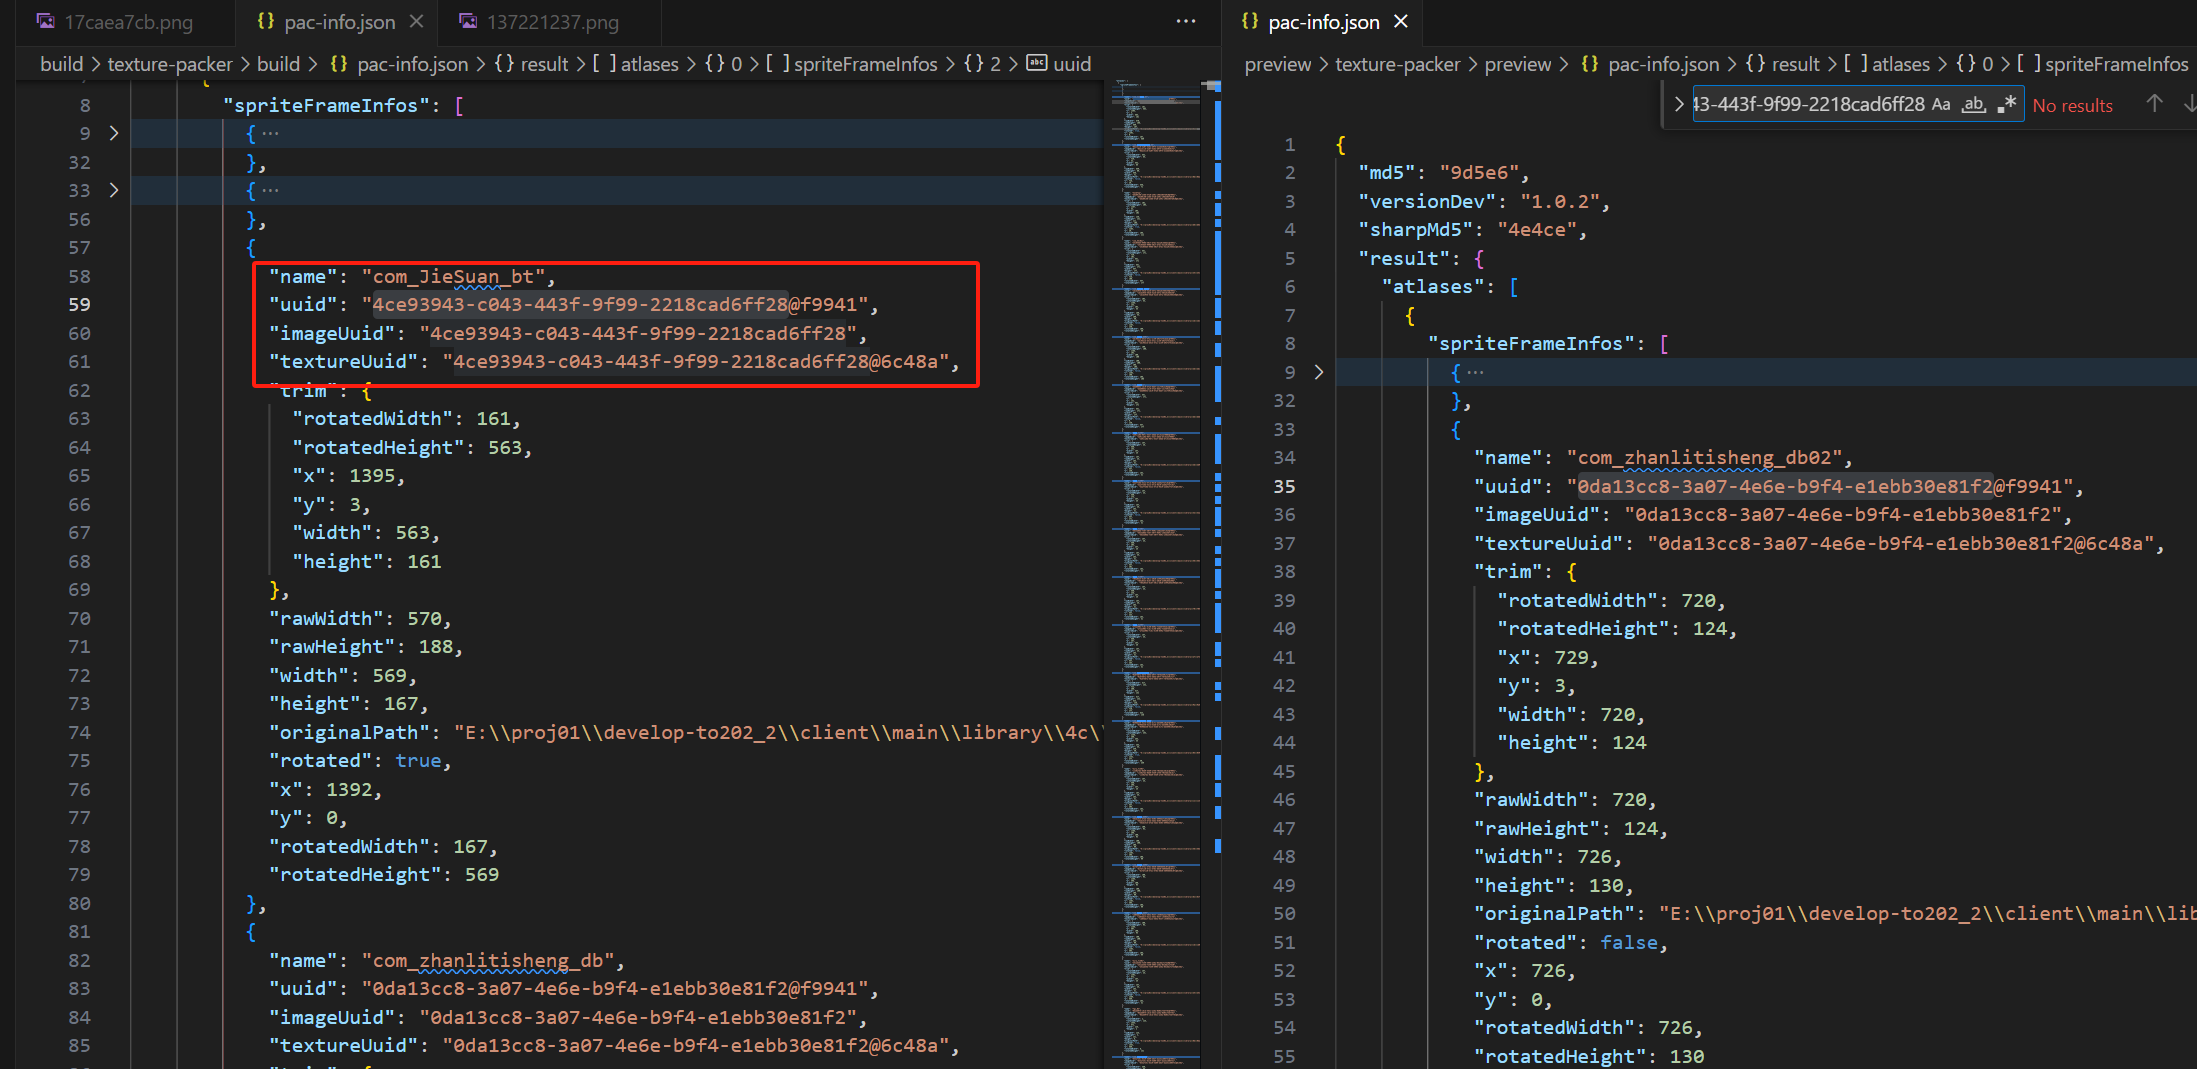The width and height of the screenshot is (2197, 1069).
Task: Click originalPath value on line 74
Action: click(x=780, y=733)
